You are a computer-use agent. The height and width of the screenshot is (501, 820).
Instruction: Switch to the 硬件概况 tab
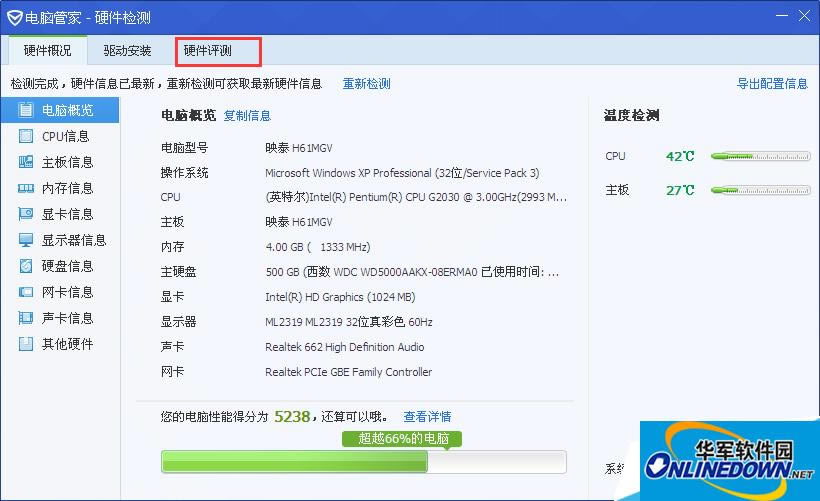pos(47,51)
